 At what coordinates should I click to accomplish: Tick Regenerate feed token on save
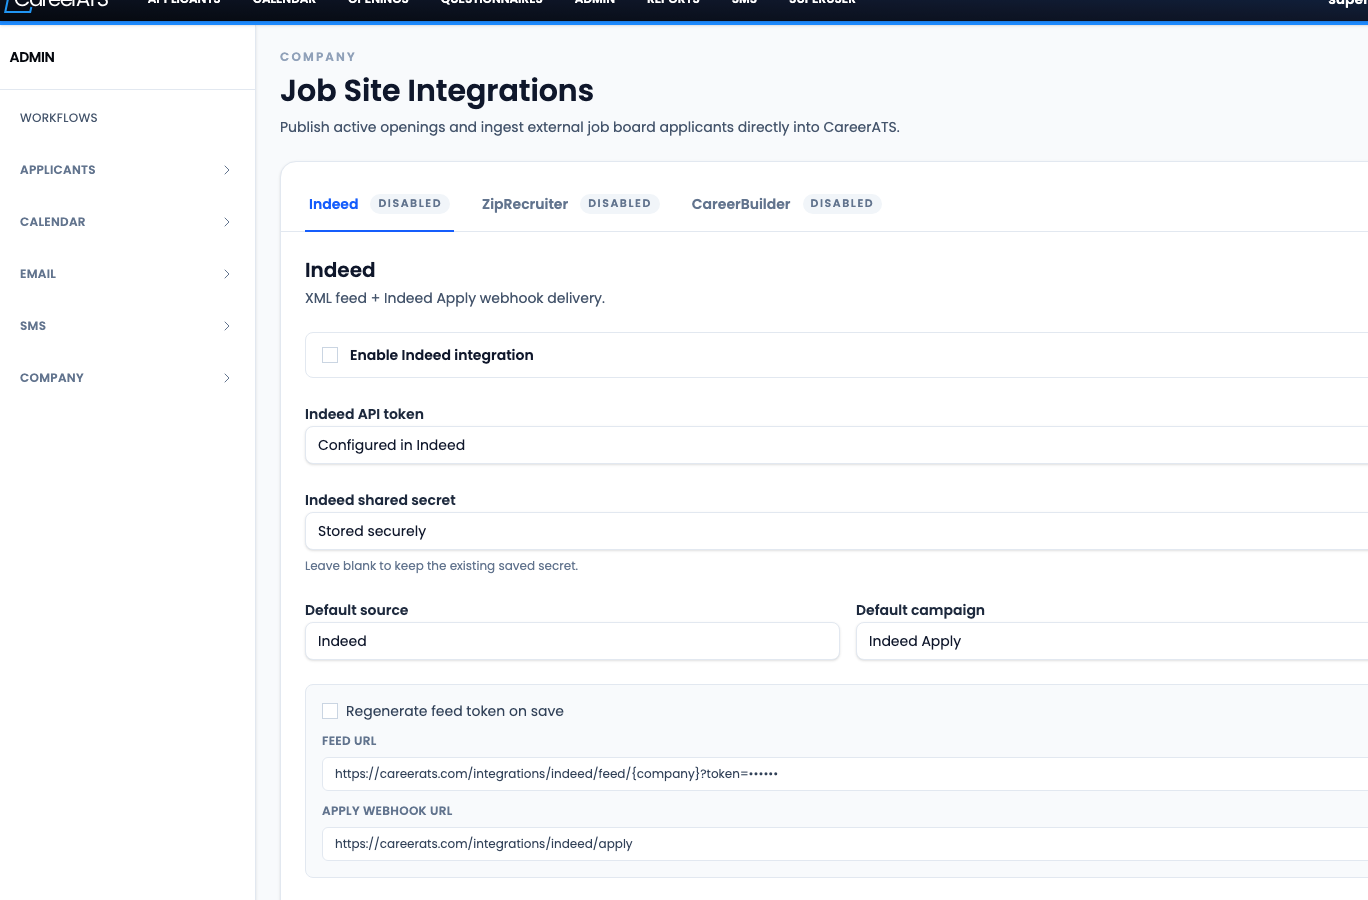tap(330, 711)
